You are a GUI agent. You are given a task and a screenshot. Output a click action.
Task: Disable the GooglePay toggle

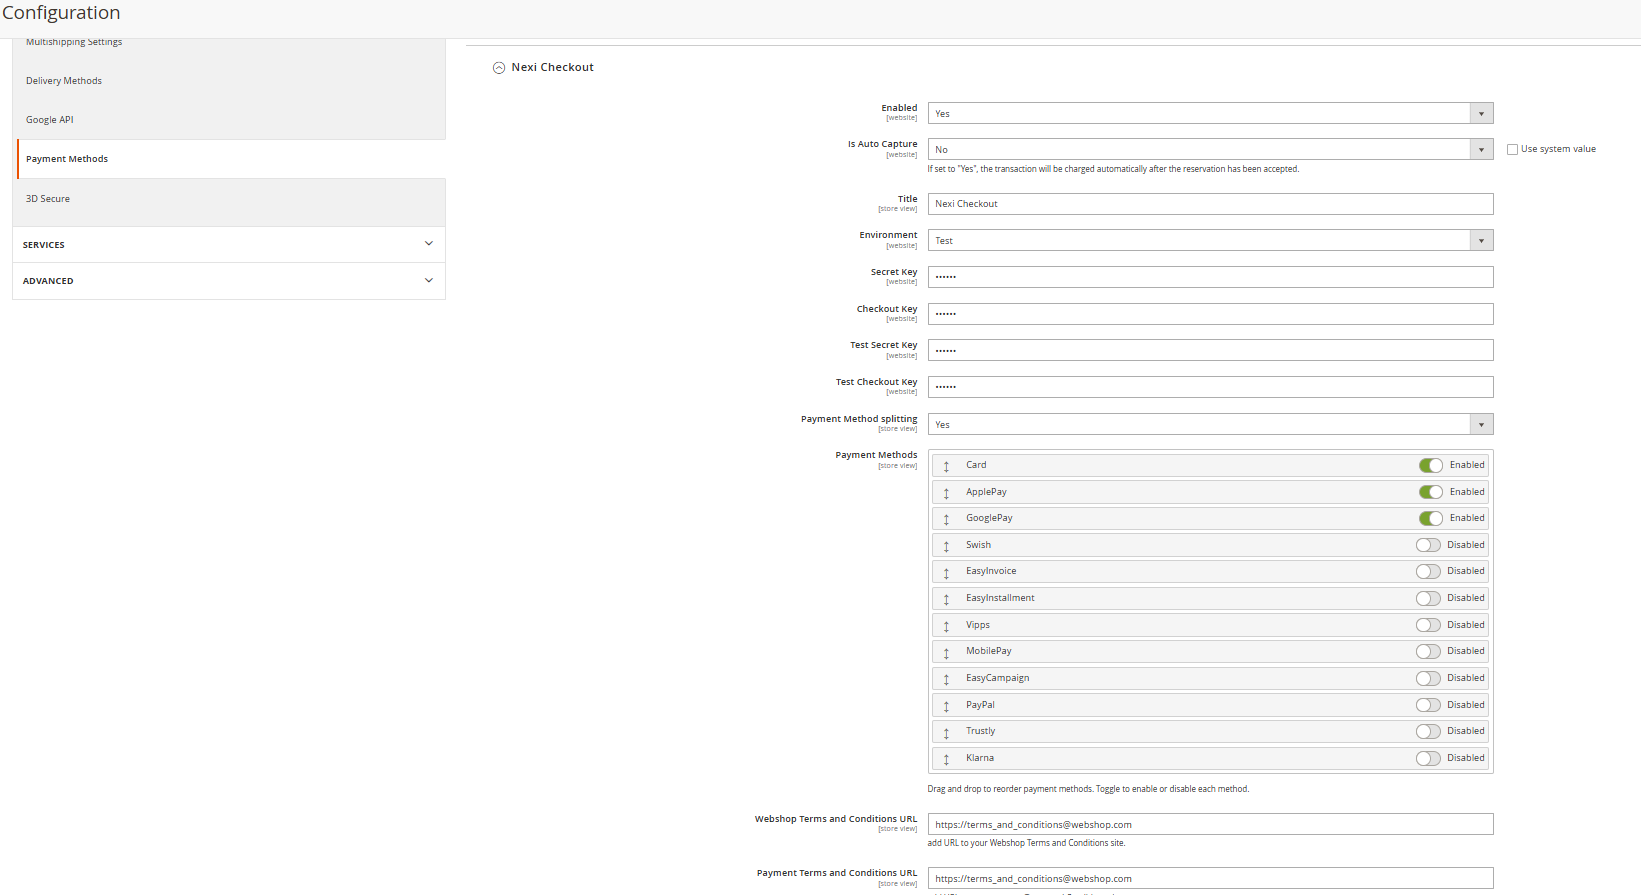pos(1430,518)
